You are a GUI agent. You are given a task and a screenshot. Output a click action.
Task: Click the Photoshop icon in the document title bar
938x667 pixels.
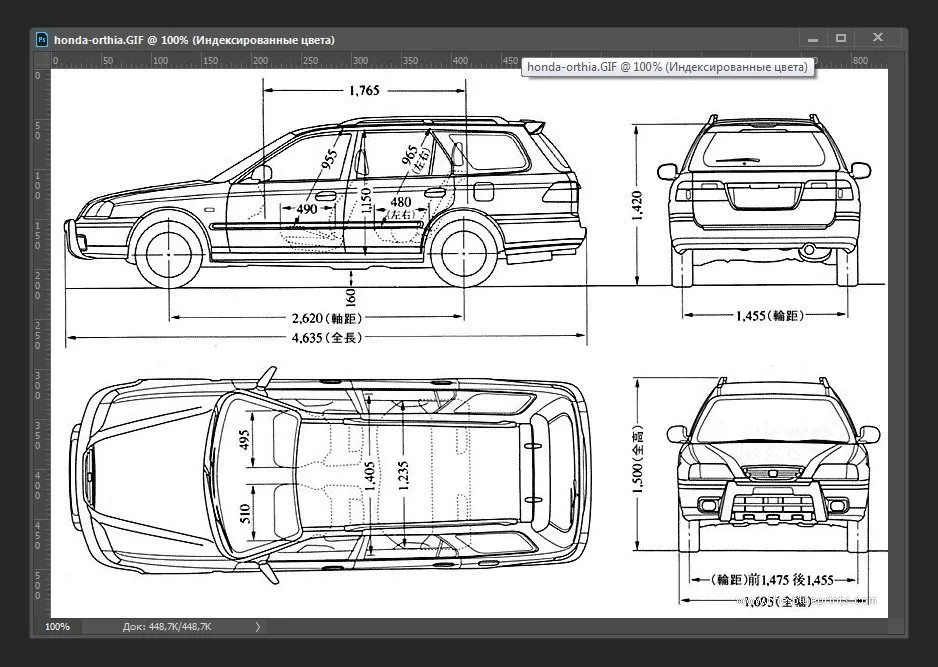42,39
